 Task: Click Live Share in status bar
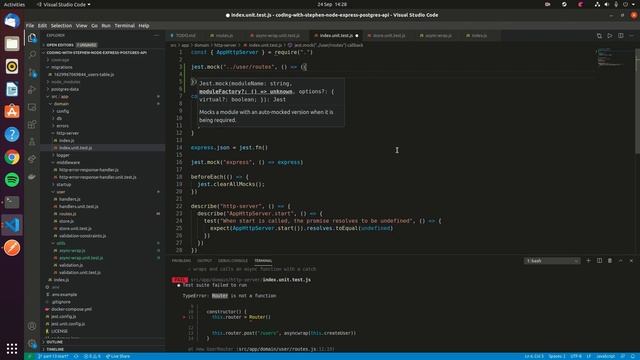[x=118, y=356]
